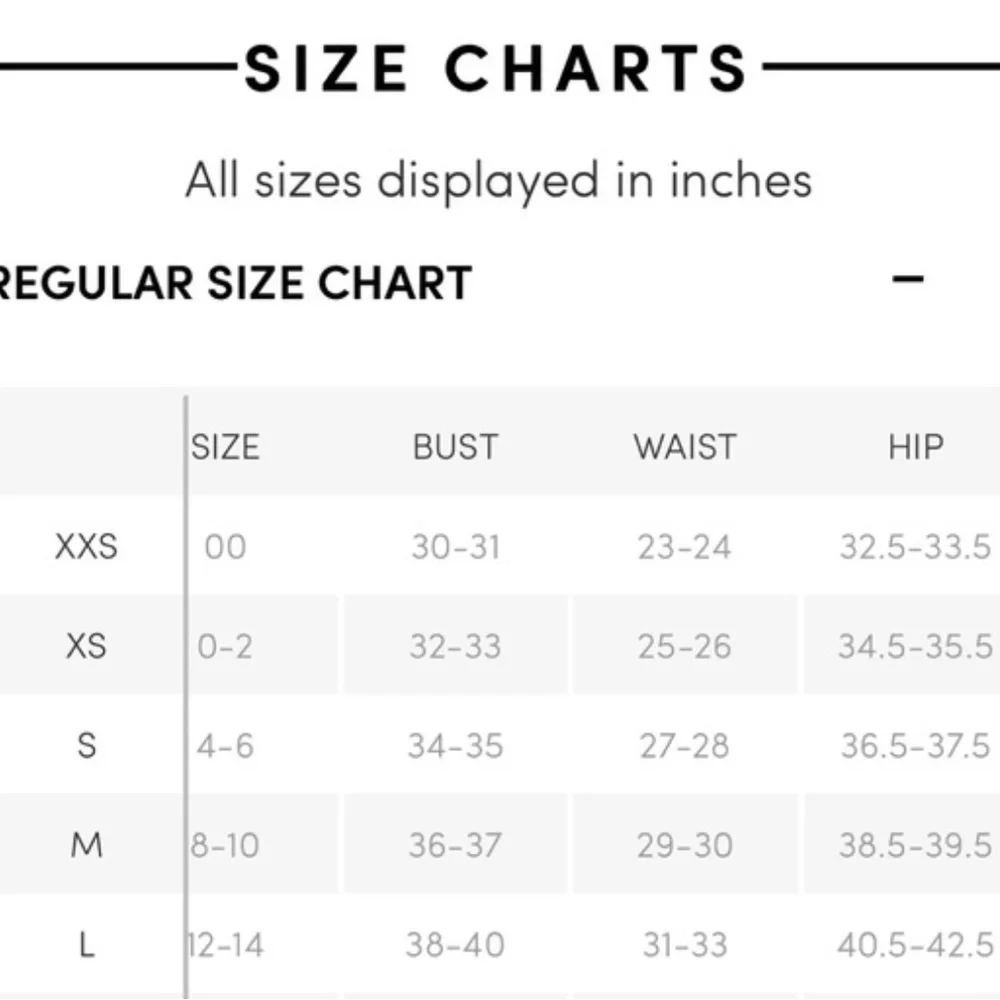Click the 34.5-35.5 hip cell

915,646
